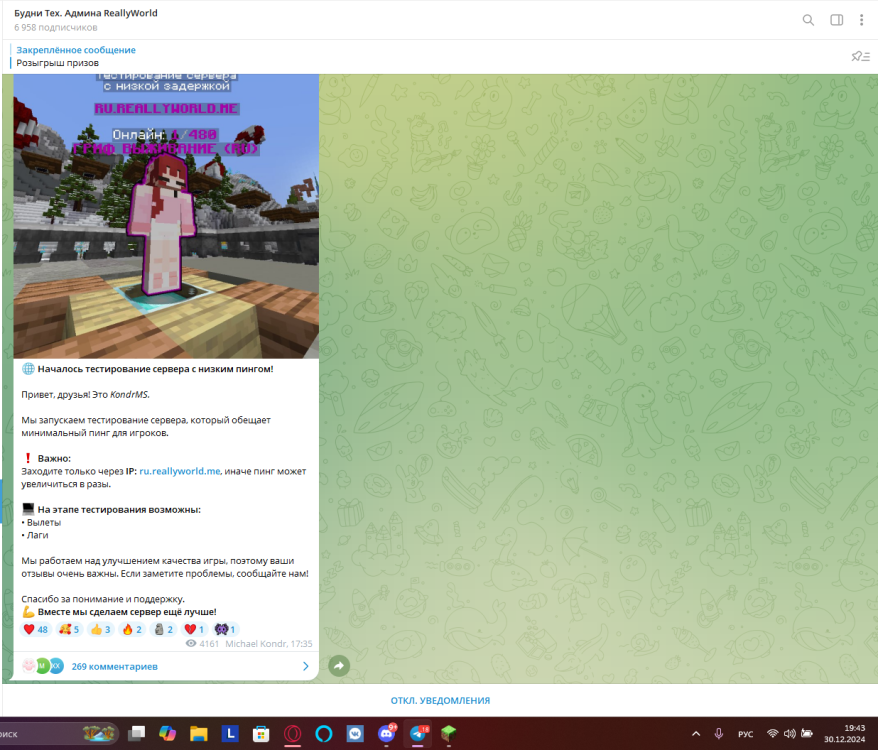The height and width of the screenshot is (750, 878).
Task: Toggle the heart-on-fire reaction with 1
Action: click(x=194, y=630)
